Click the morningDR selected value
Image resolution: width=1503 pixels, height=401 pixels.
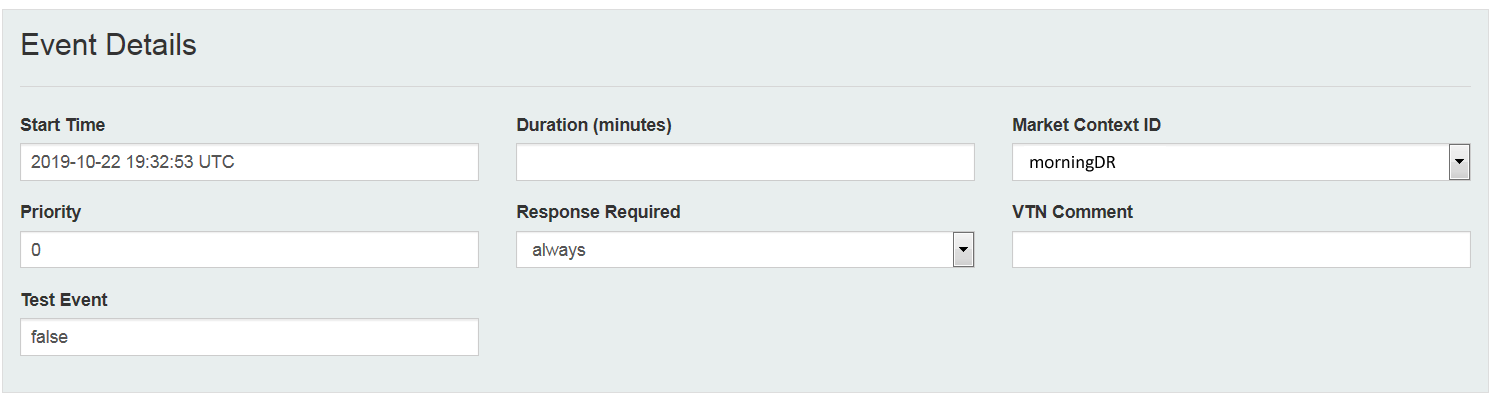(1072, 163)
